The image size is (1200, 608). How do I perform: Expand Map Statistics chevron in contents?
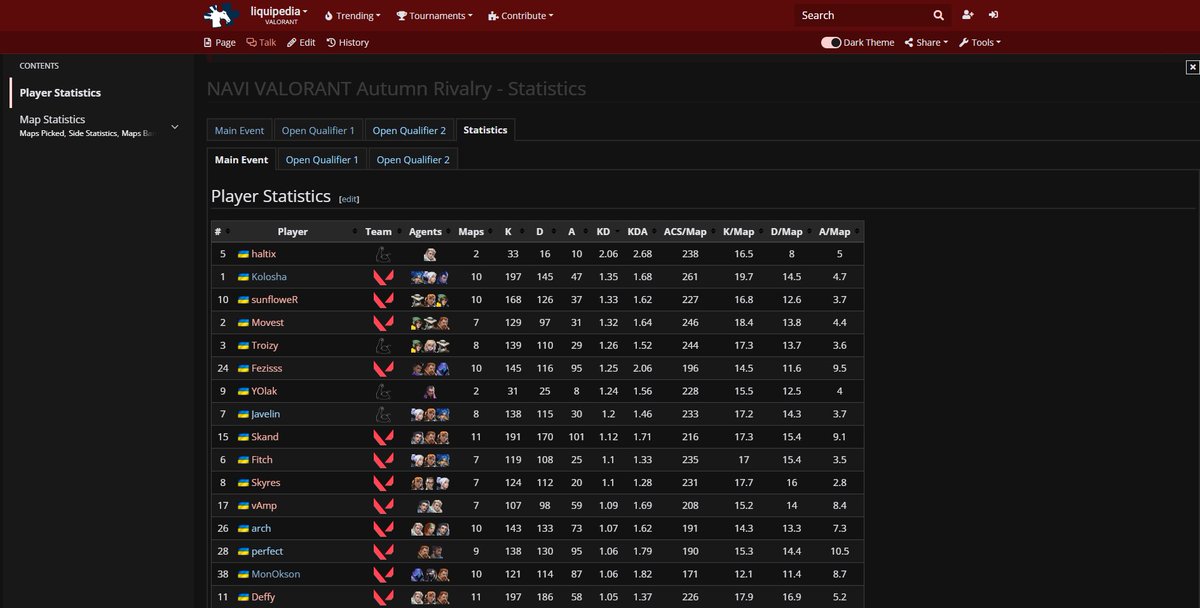pyautogui.click(x=175, y=127)
